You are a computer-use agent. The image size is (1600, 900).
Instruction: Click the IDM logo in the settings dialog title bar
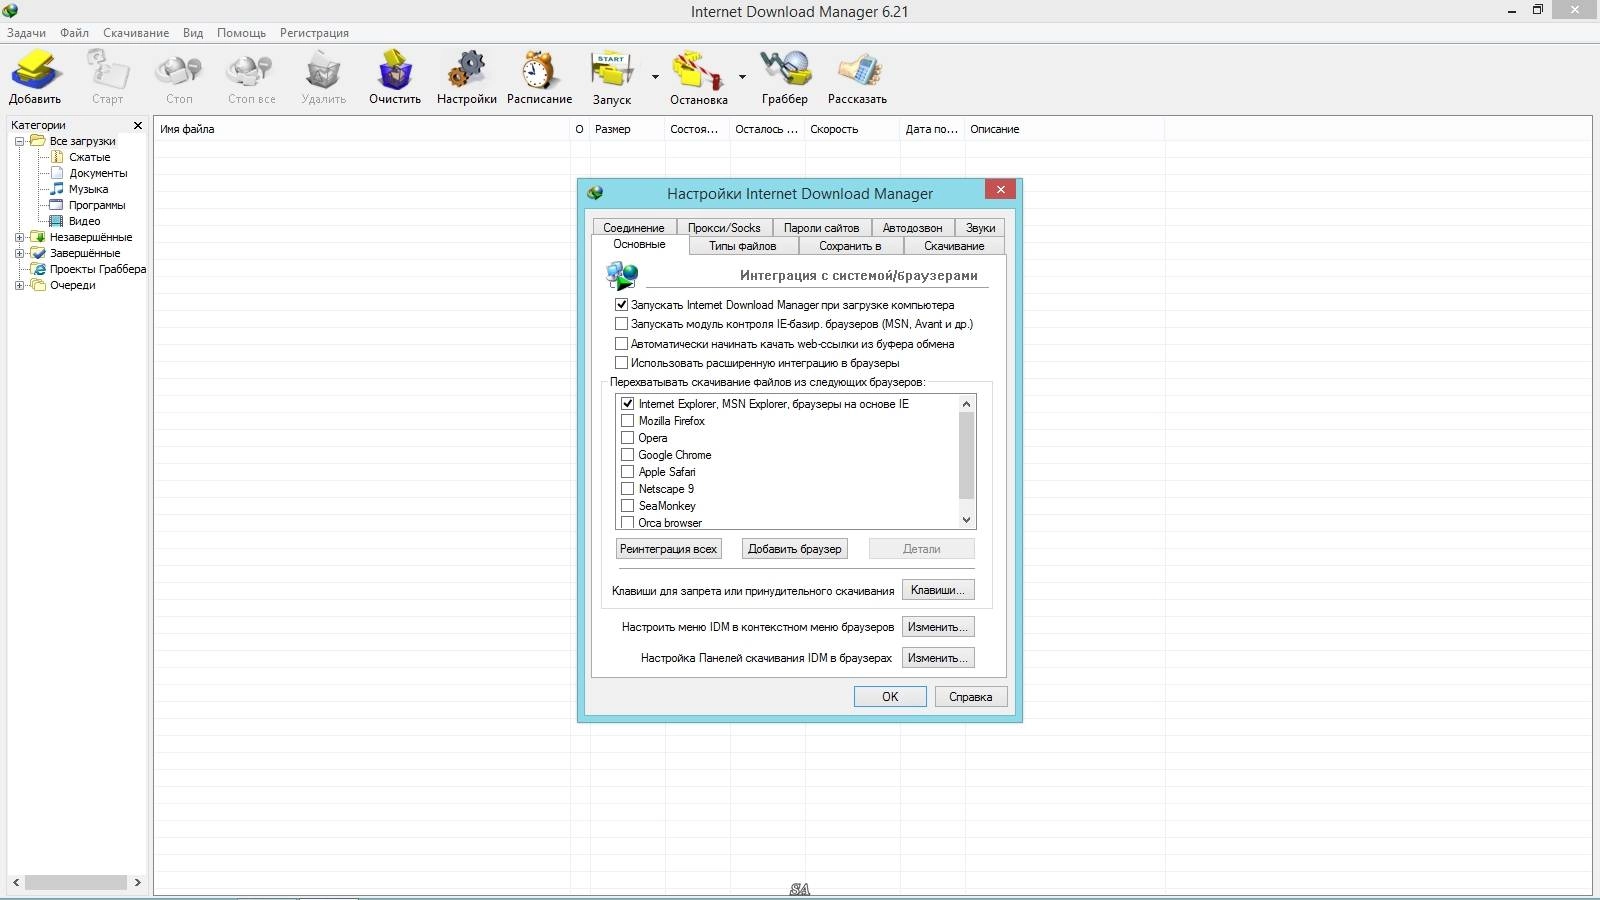596,193
